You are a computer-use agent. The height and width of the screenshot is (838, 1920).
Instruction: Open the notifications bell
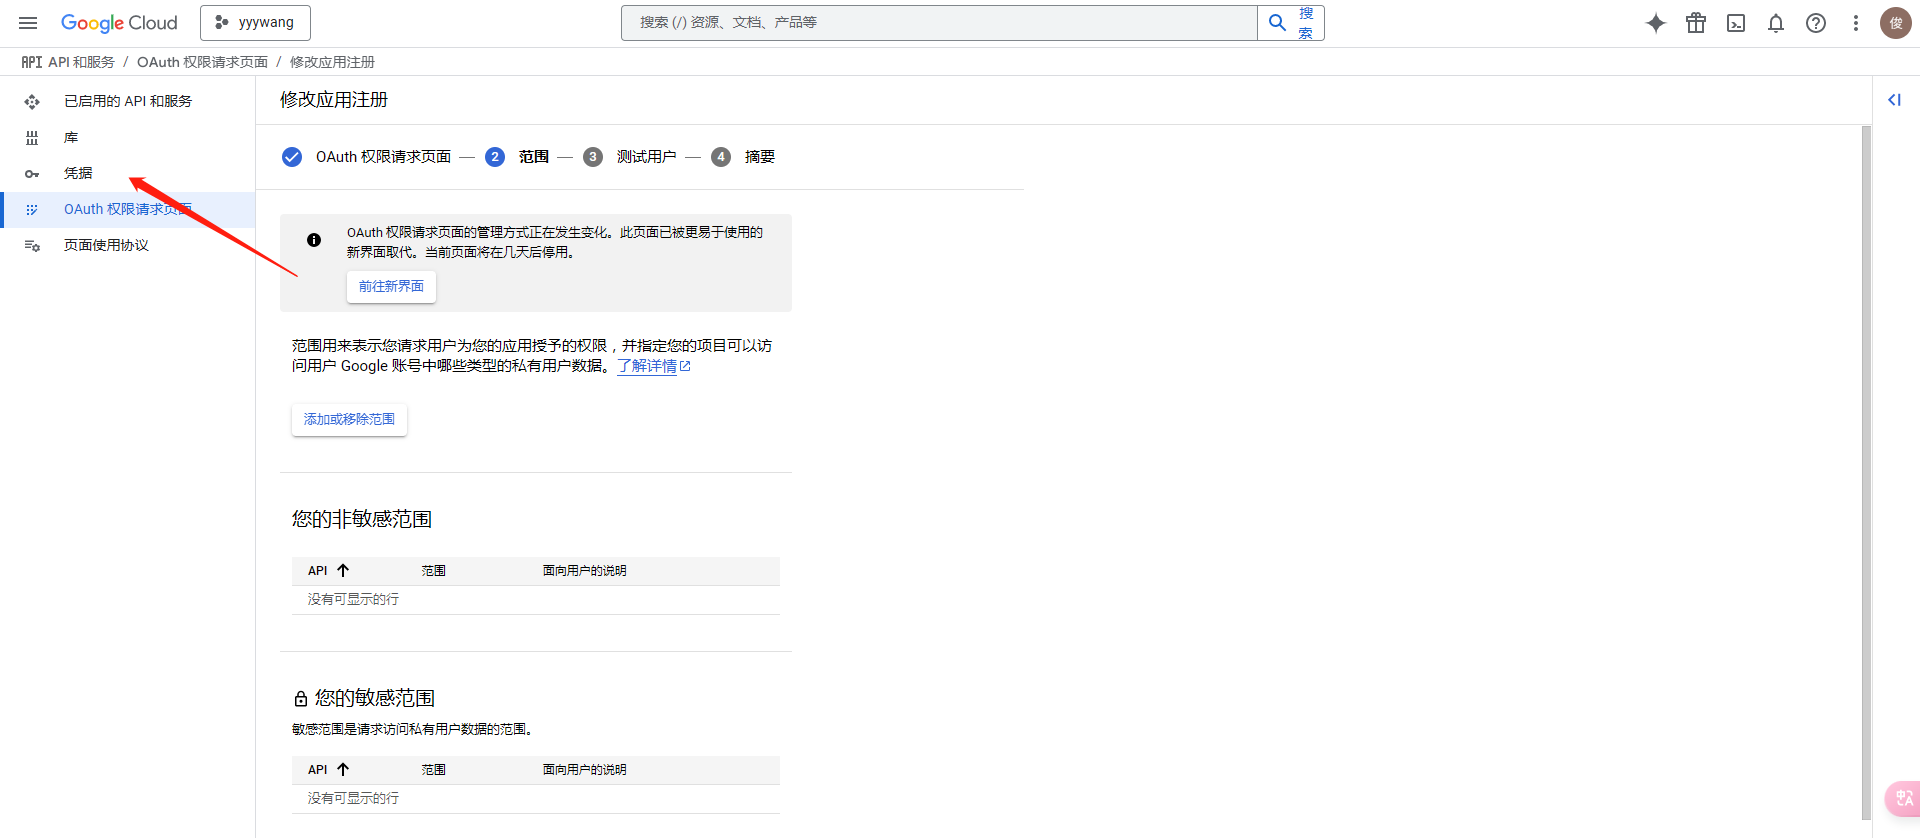point(1776,23)
